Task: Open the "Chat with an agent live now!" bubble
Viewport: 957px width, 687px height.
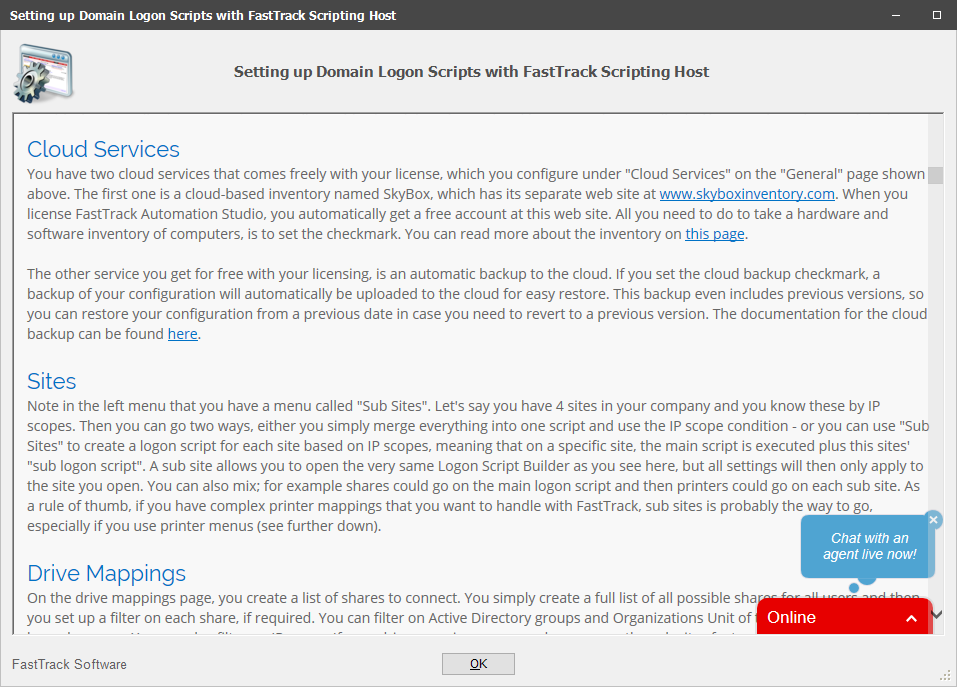Action: pyautogui.click(x=869, y=546)
